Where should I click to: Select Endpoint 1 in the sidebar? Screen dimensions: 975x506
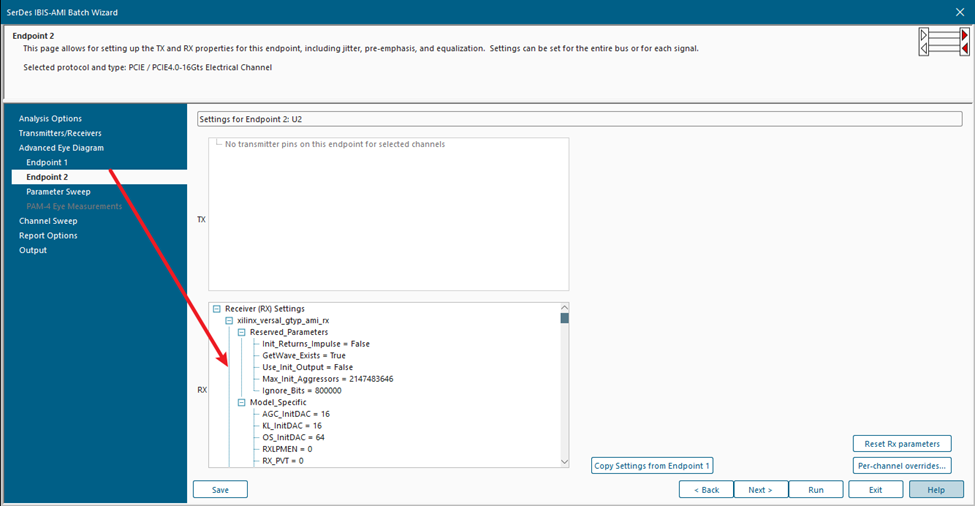(47, 162)
